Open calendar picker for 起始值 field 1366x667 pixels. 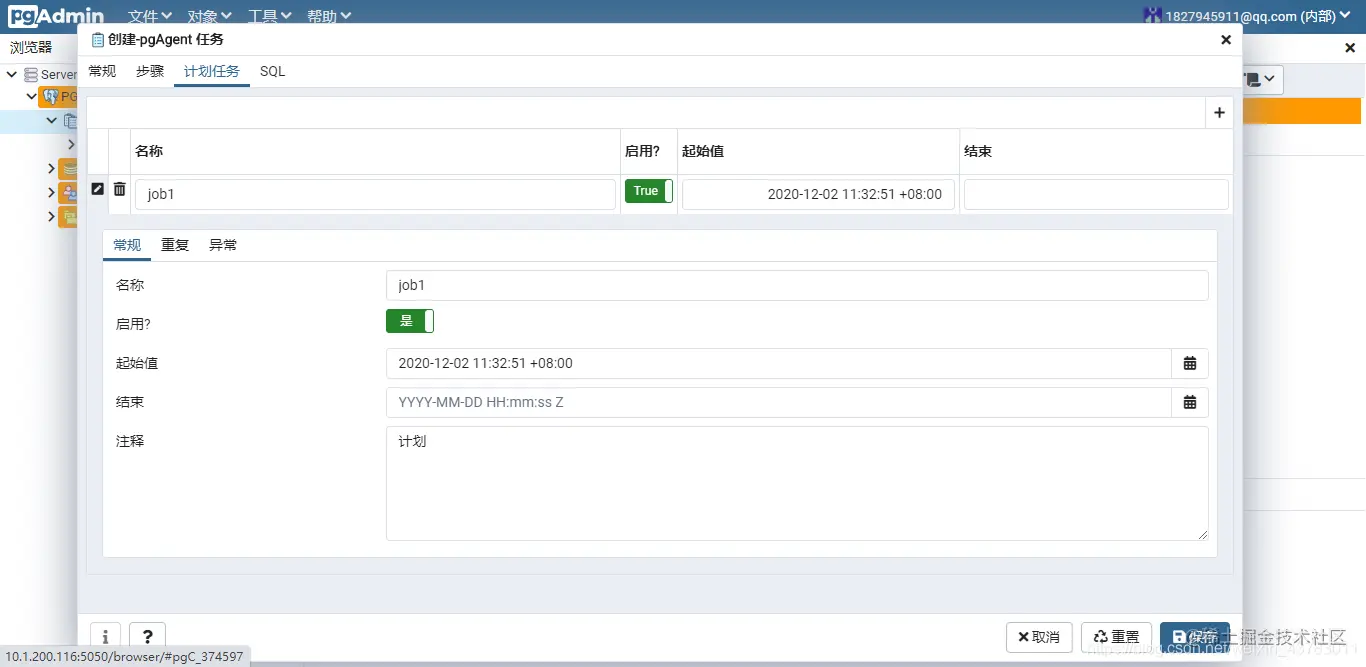[x=1190, y=363]
